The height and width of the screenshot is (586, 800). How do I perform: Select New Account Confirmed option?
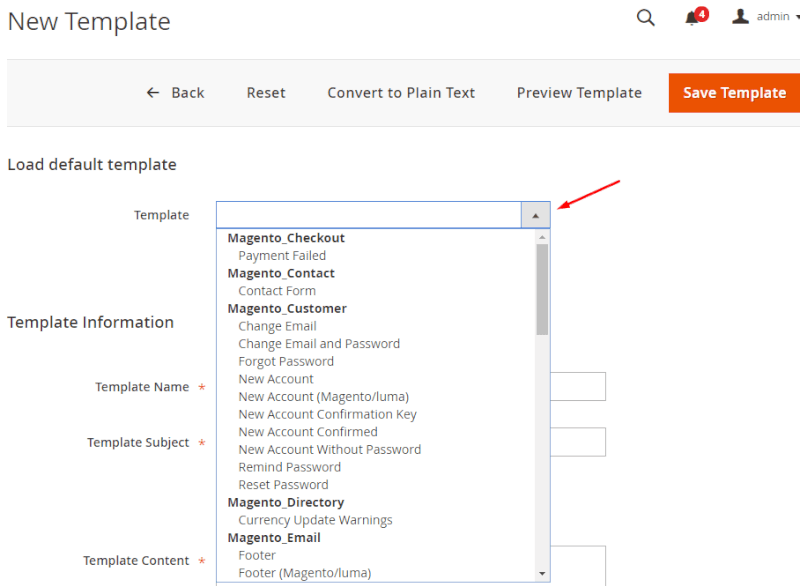[308, 431]
